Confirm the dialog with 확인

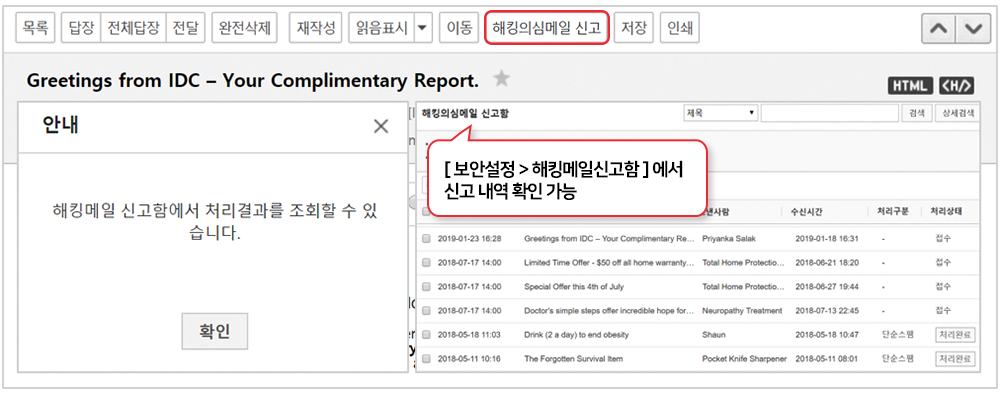tap(214, 332)
